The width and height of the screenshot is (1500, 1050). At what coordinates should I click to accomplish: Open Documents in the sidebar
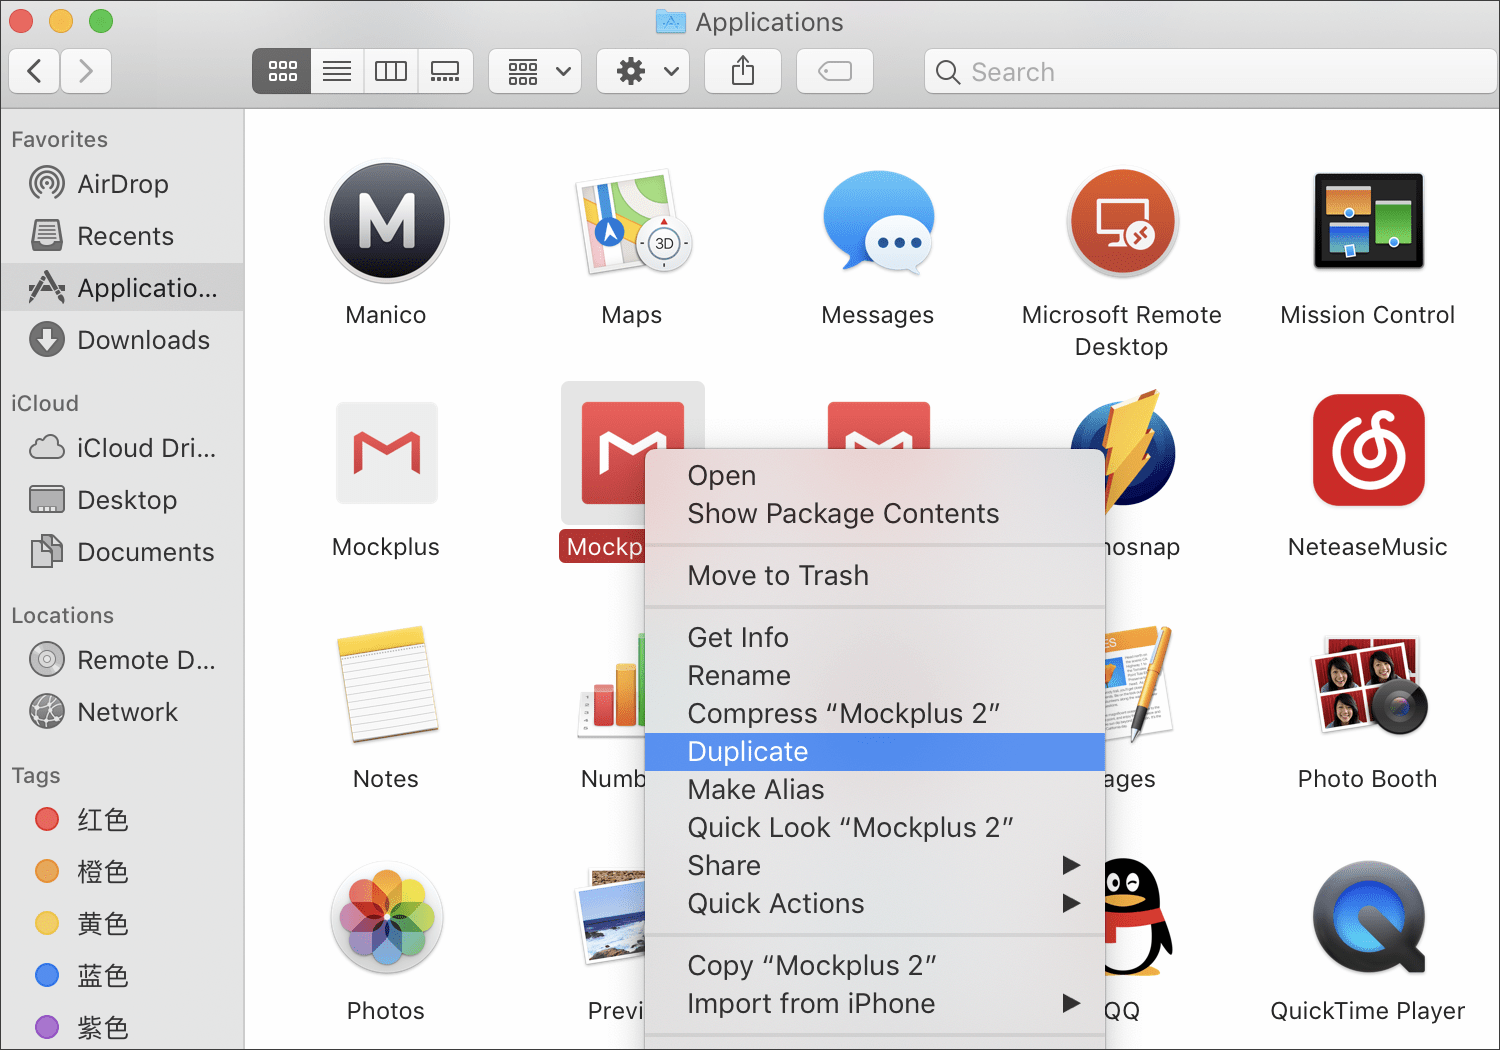pos(122,552)
